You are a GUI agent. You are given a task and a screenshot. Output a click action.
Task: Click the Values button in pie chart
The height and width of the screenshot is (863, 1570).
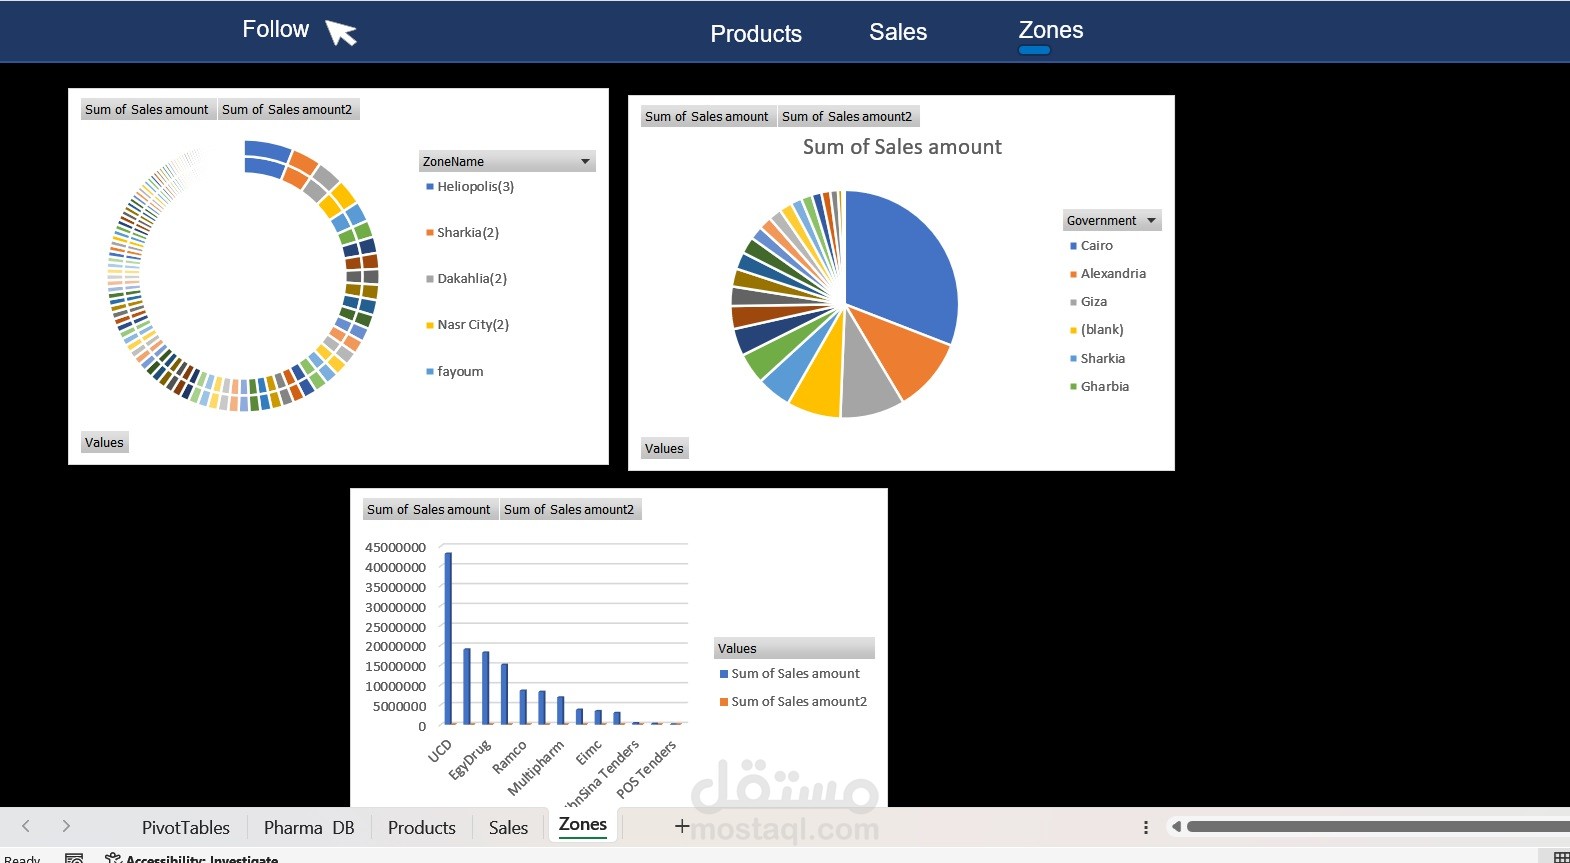[664, 448]
